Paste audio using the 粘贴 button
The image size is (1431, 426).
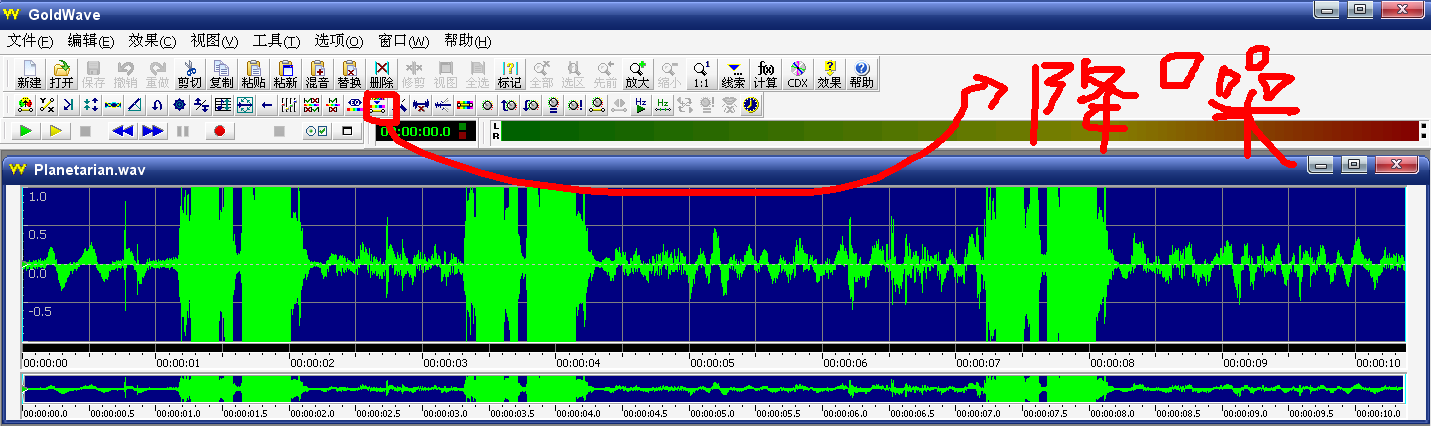[x=253, y=74]
